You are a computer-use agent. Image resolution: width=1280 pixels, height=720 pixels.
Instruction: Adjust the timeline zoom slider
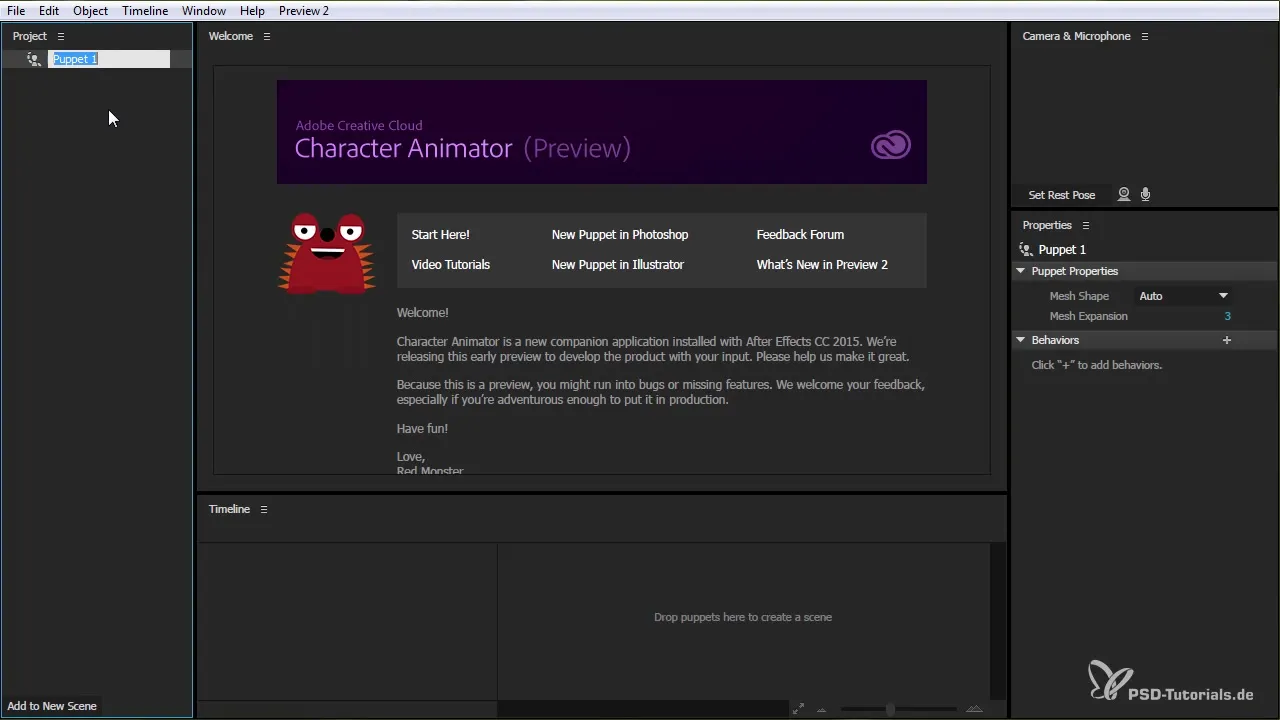[x=890, y=709]
